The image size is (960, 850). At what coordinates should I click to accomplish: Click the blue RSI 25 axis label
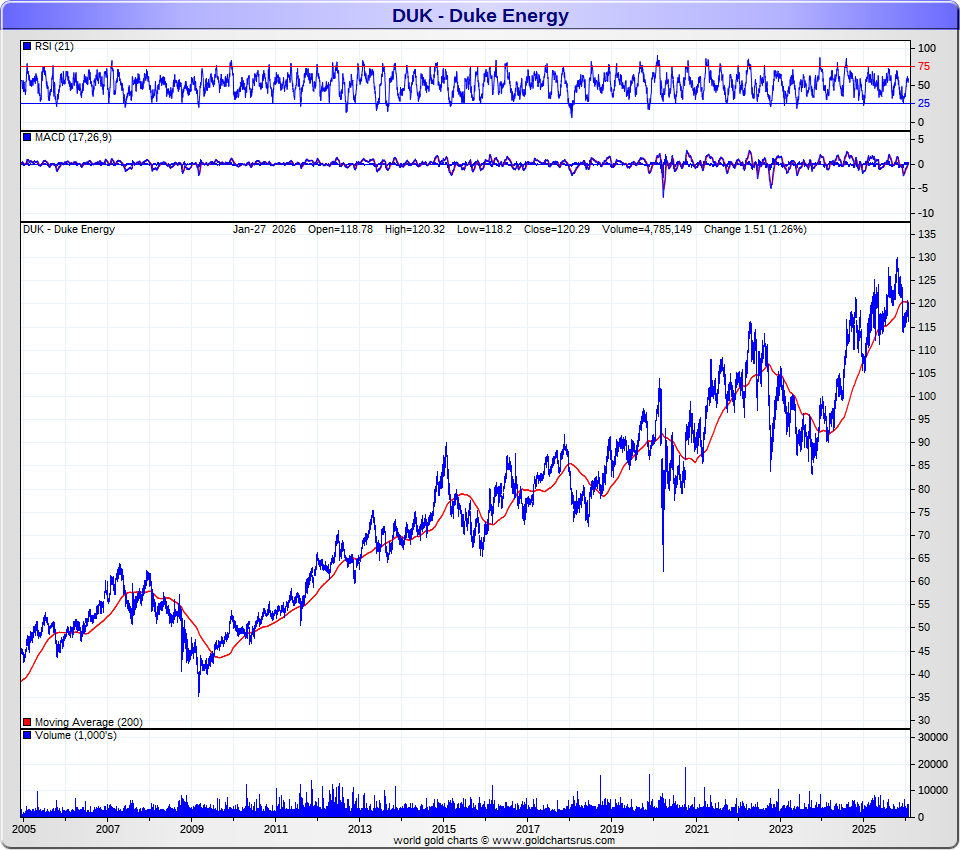point(924,103)
